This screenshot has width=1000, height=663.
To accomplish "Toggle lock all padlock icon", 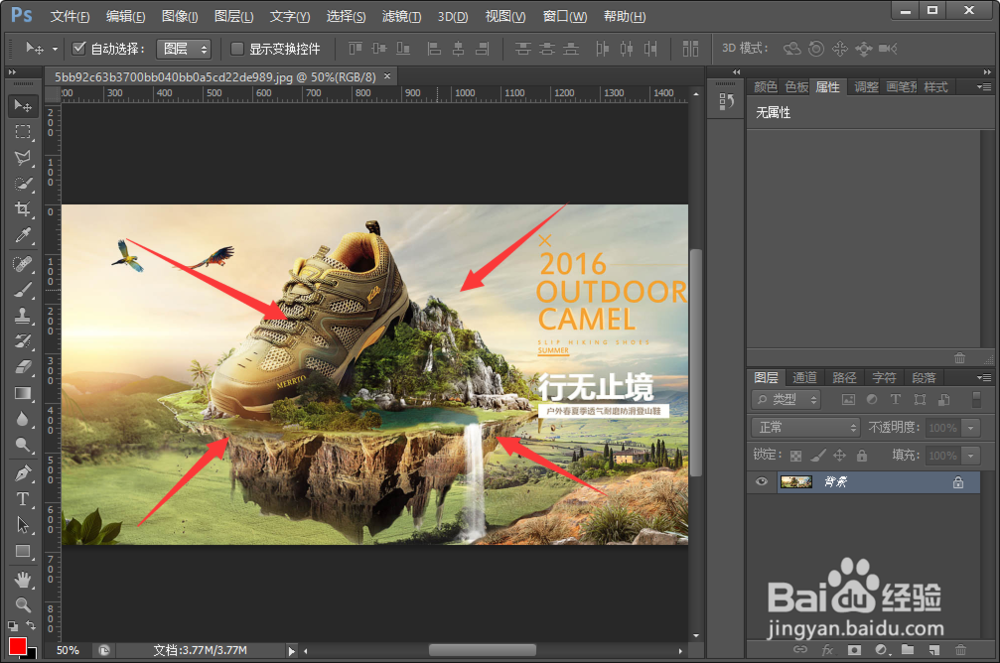I will (x=862, y=455).
